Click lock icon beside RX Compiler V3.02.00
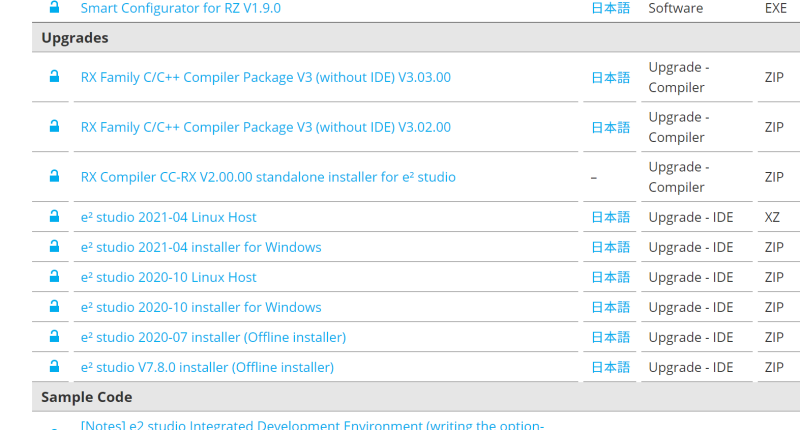Viewport: 800px width, 430px height. click(x=54, y=127)
